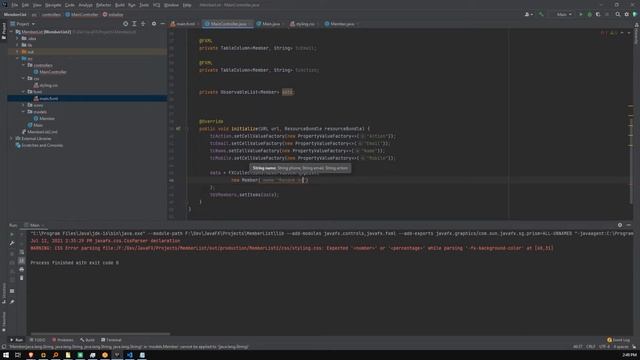Select styling.css in project tree

tap(46, 85)
